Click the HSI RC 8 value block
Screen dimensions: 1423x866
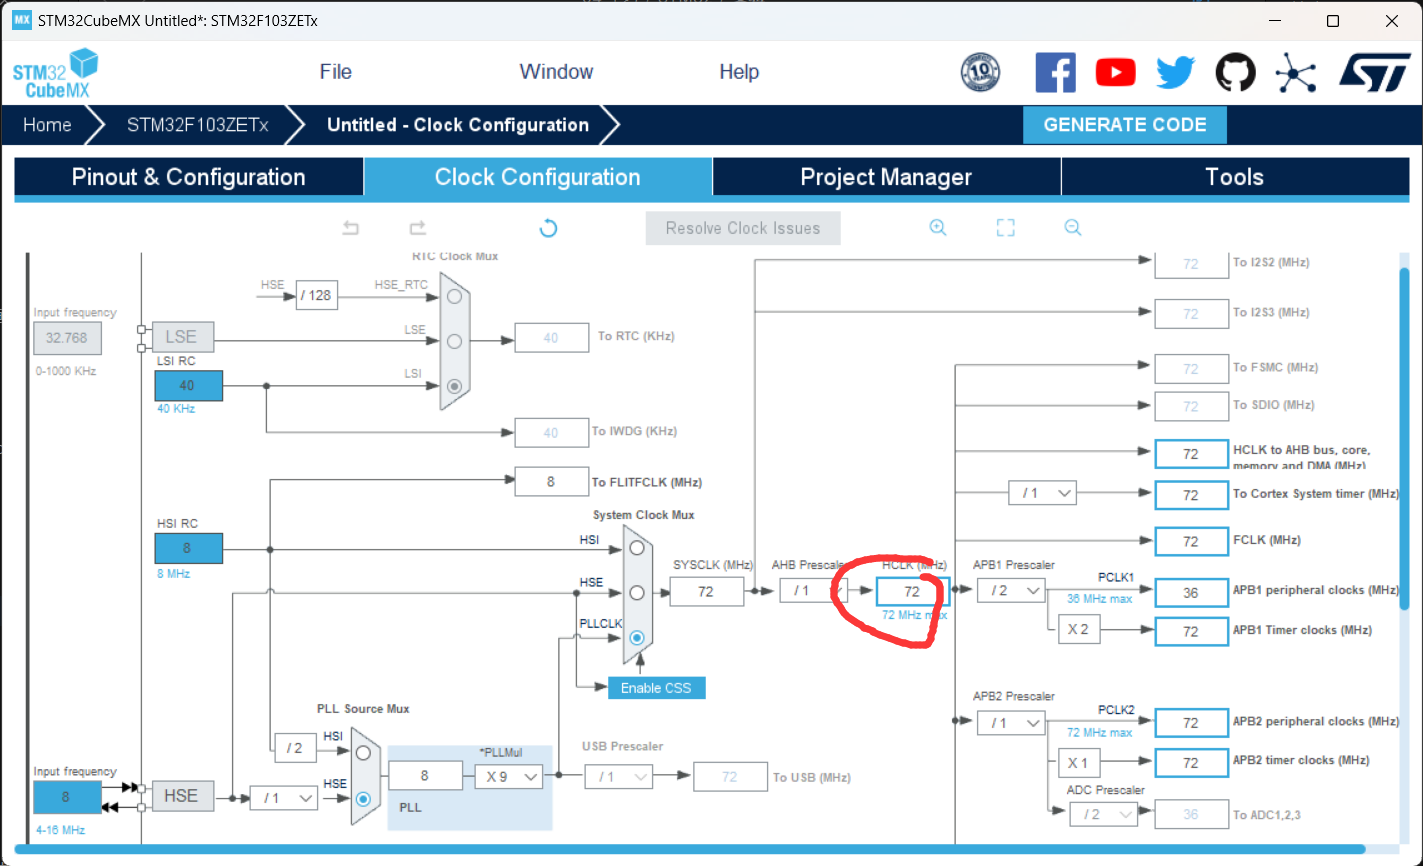click(x=188, y=548)
